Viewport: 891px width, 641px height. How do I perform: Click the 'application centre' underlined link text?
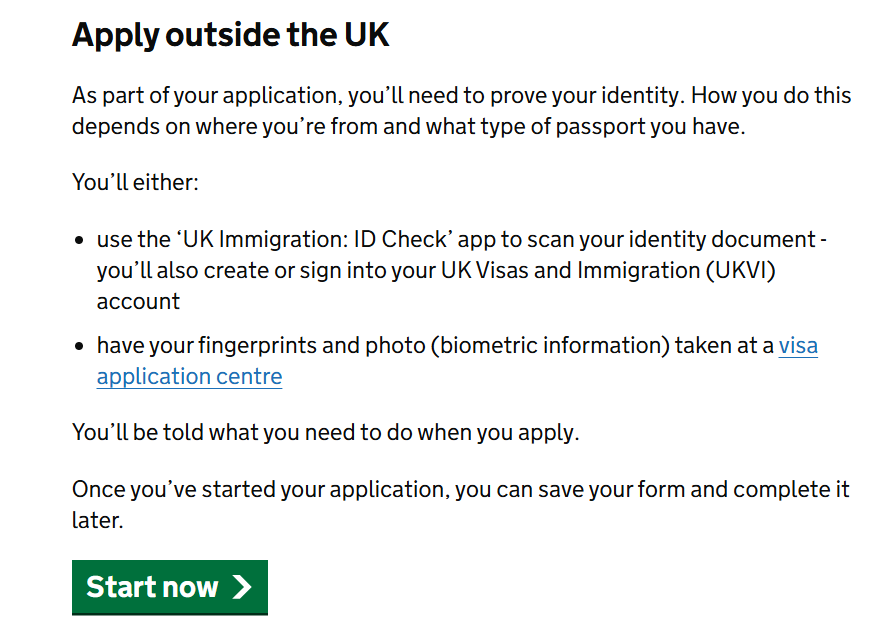pos(189,377)
